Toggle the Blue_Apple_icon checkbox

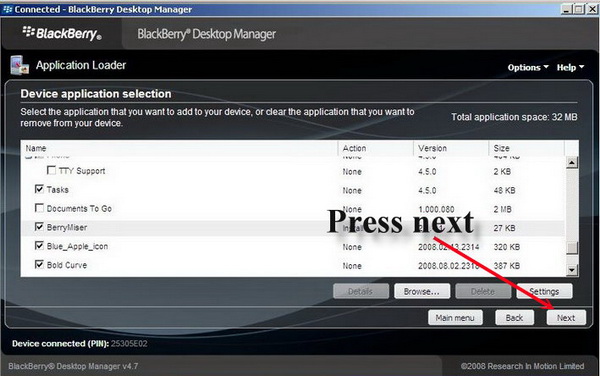tap(39, 246)
